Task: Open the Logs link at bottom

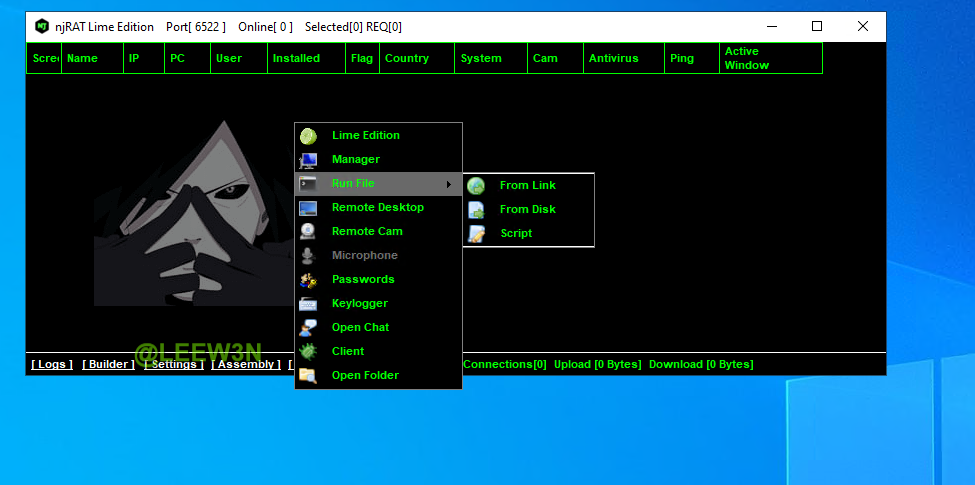Action: [x=52, y=364]
